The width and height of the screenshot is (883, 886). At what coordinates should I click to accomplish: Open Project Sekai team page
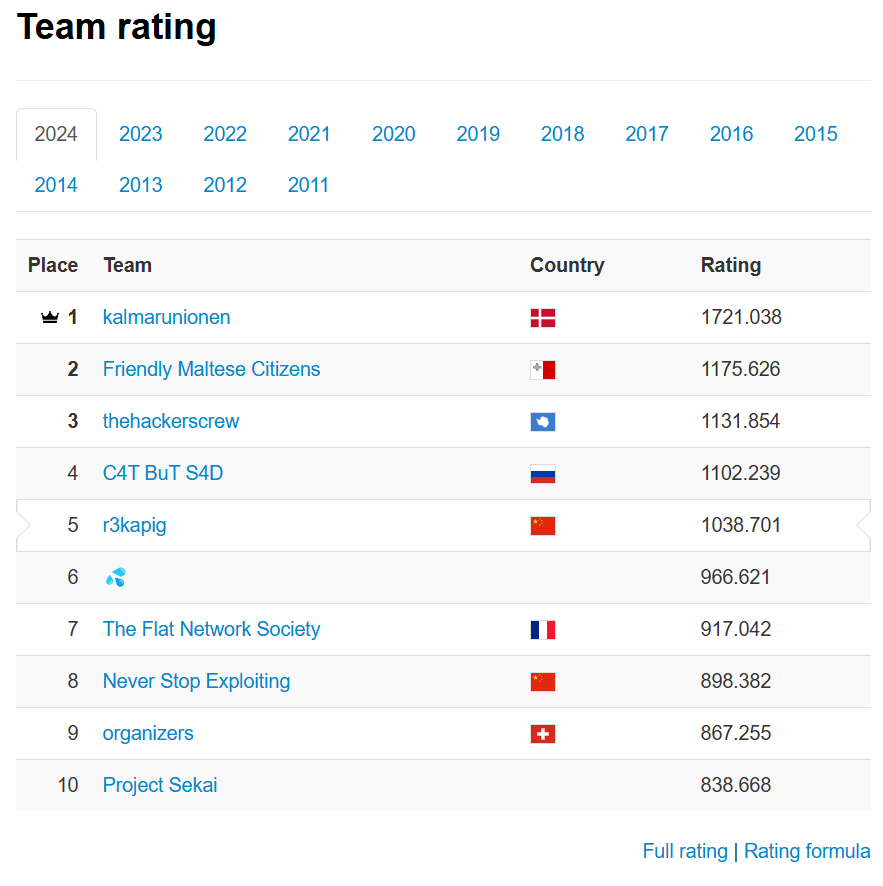(160, 785)
